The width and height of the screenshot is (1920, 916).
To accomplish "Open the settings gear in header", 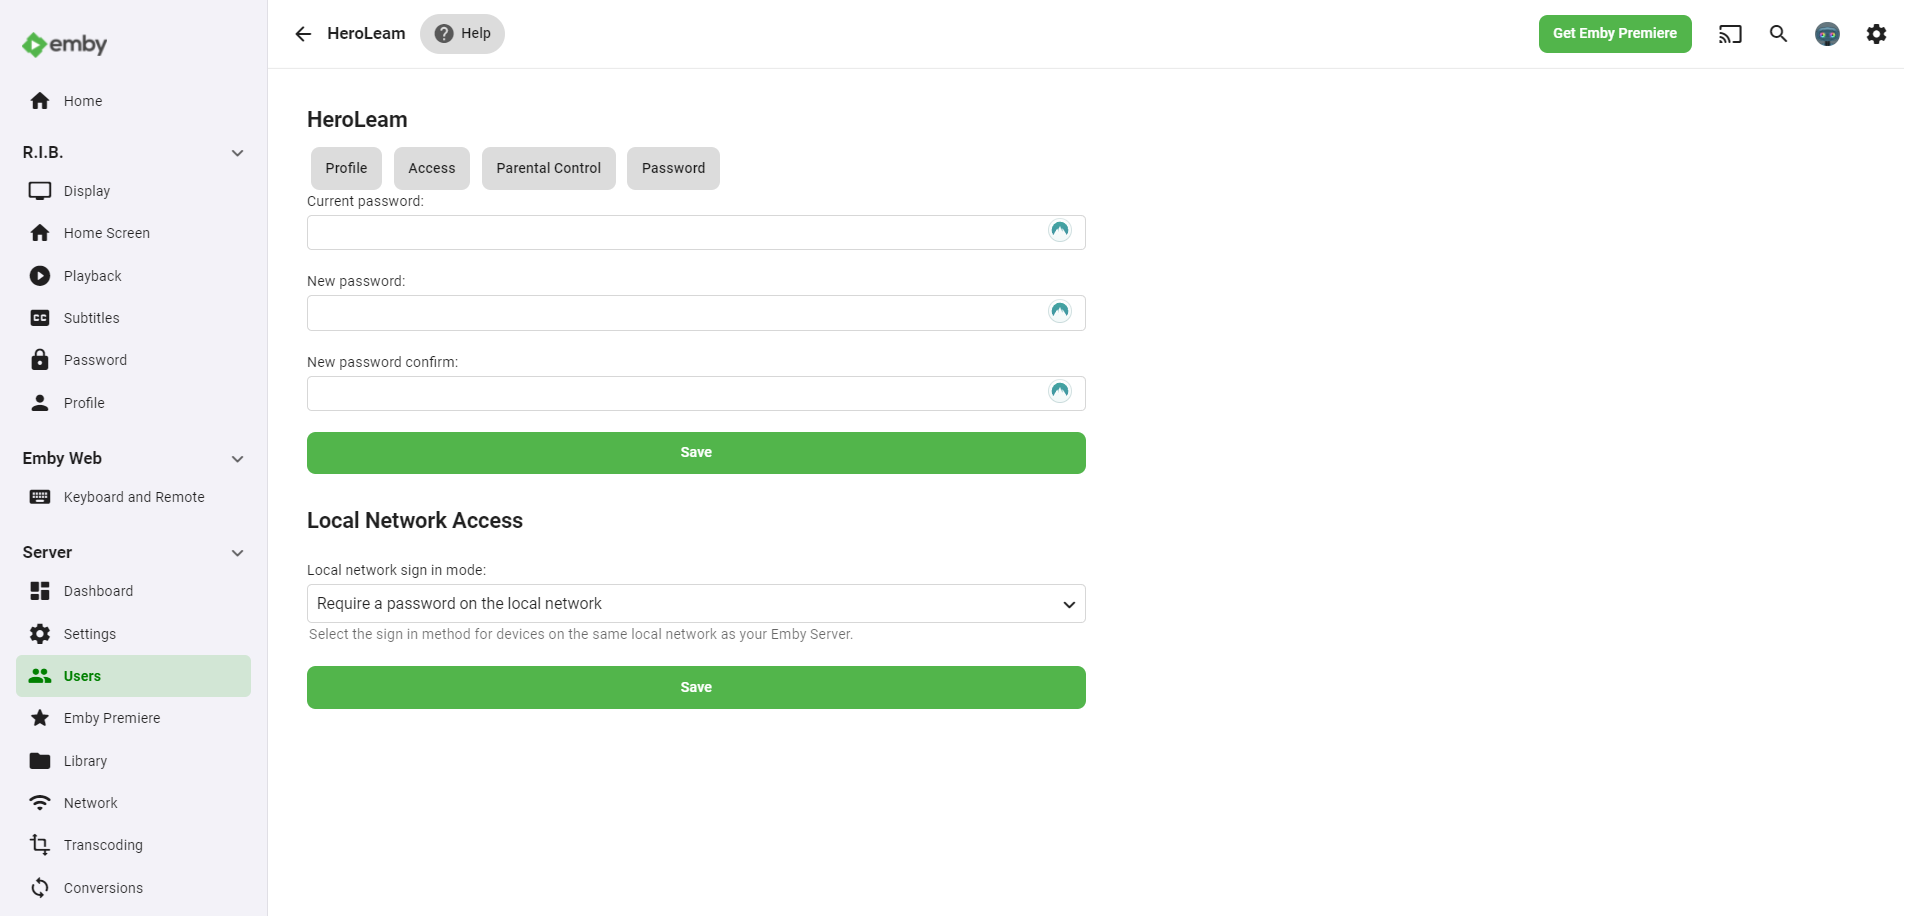I will (x=1876, y=34).
